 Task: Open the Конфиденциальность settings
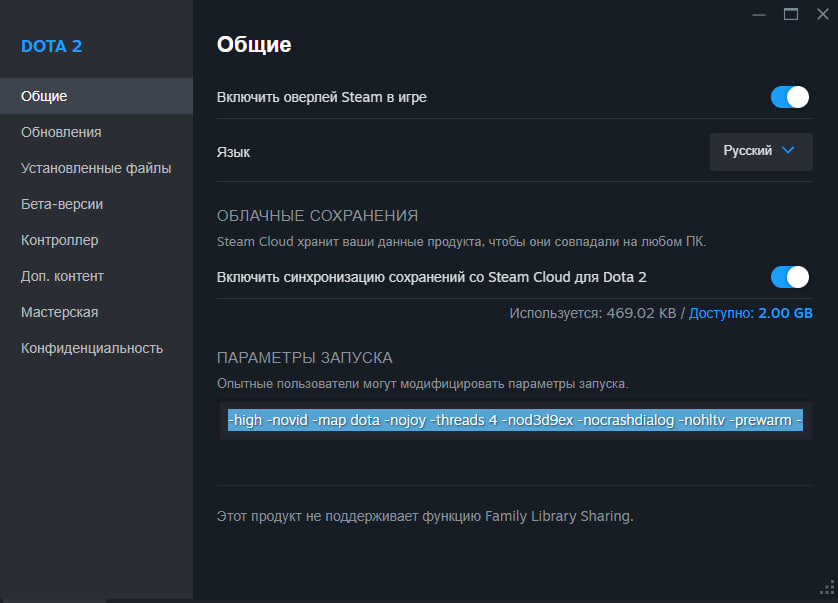click(x=91, y=348)
